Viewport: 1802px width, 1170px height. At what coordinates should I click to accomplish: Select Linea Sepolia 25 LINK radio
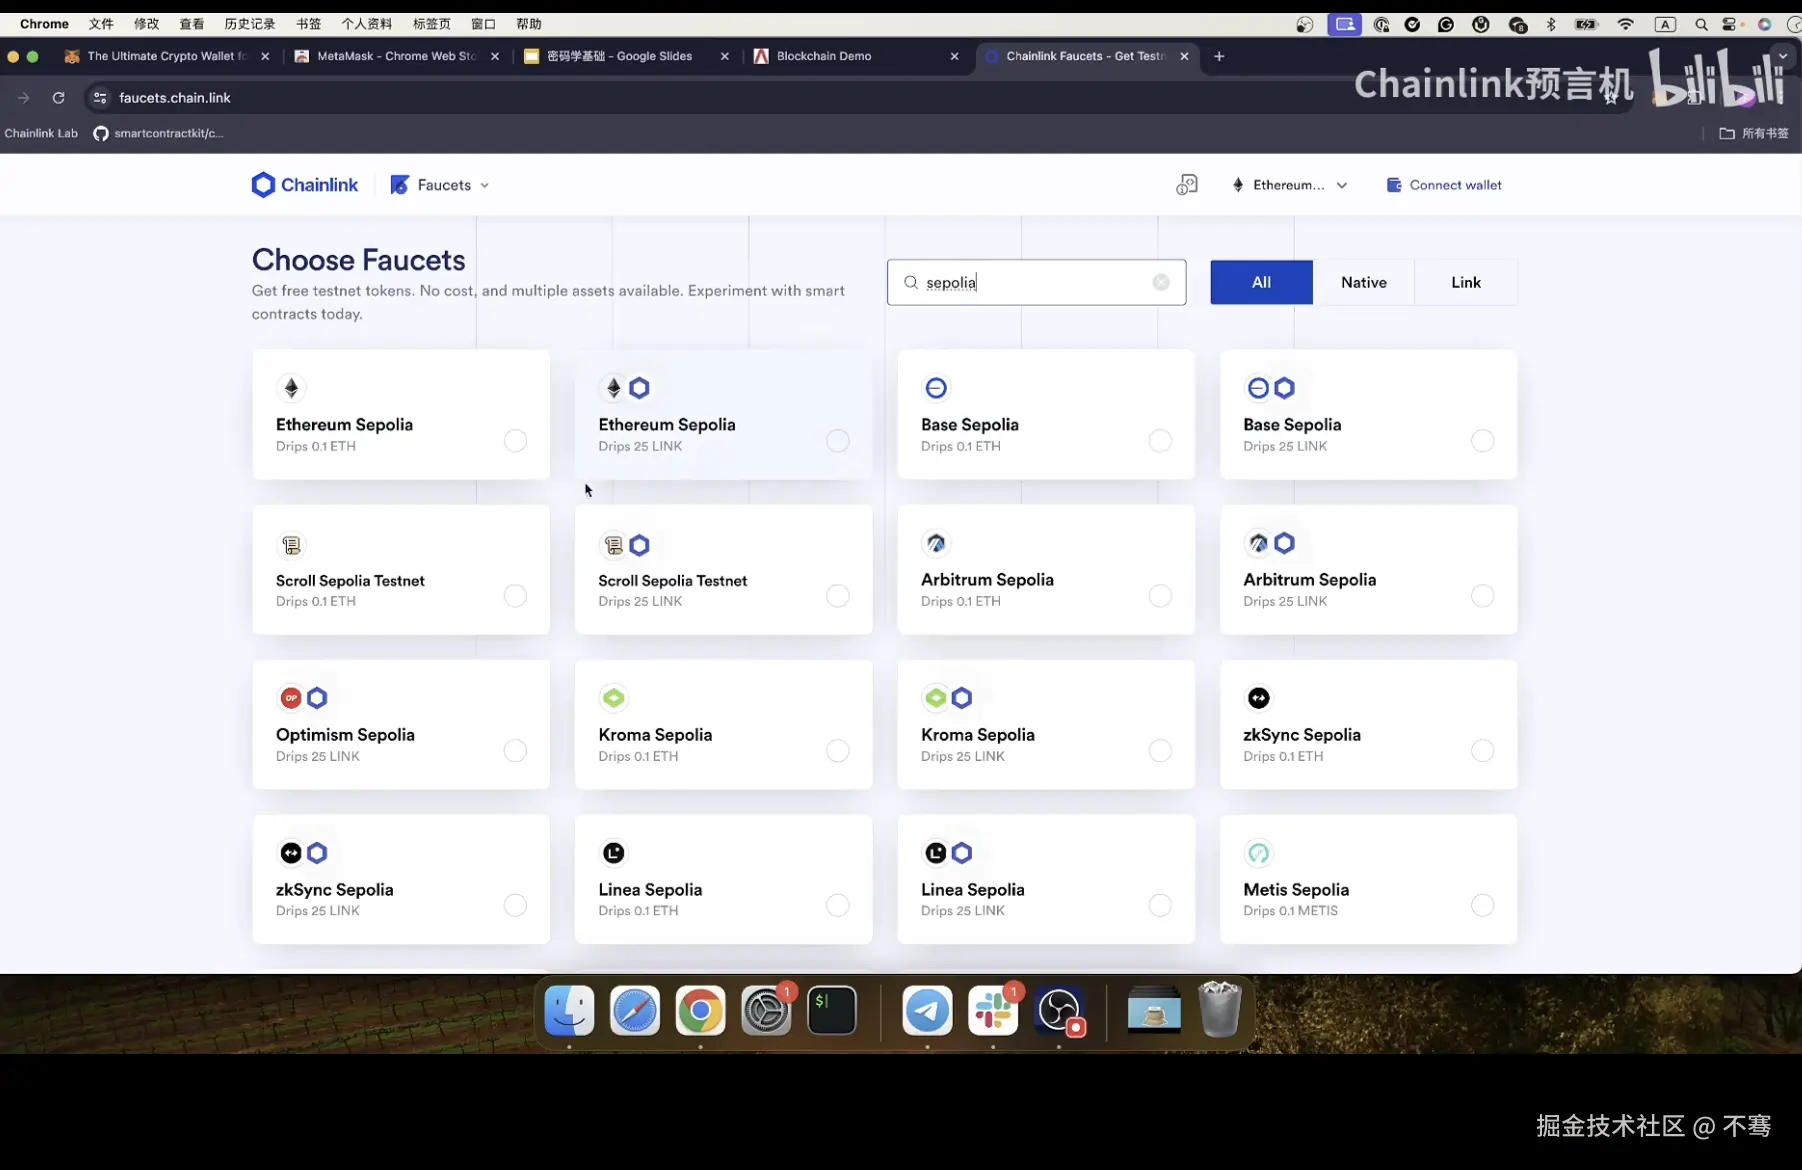[1160, 905]
